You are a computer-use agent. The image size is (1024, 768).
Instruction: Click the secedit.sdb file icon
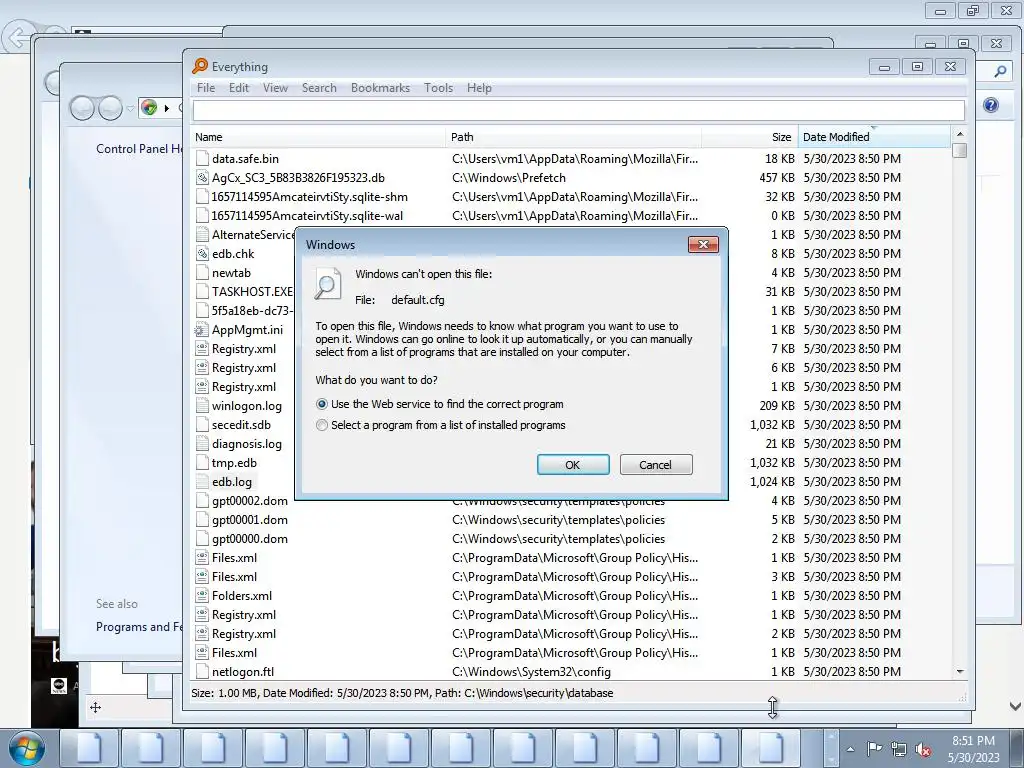(x=202, y=424)
